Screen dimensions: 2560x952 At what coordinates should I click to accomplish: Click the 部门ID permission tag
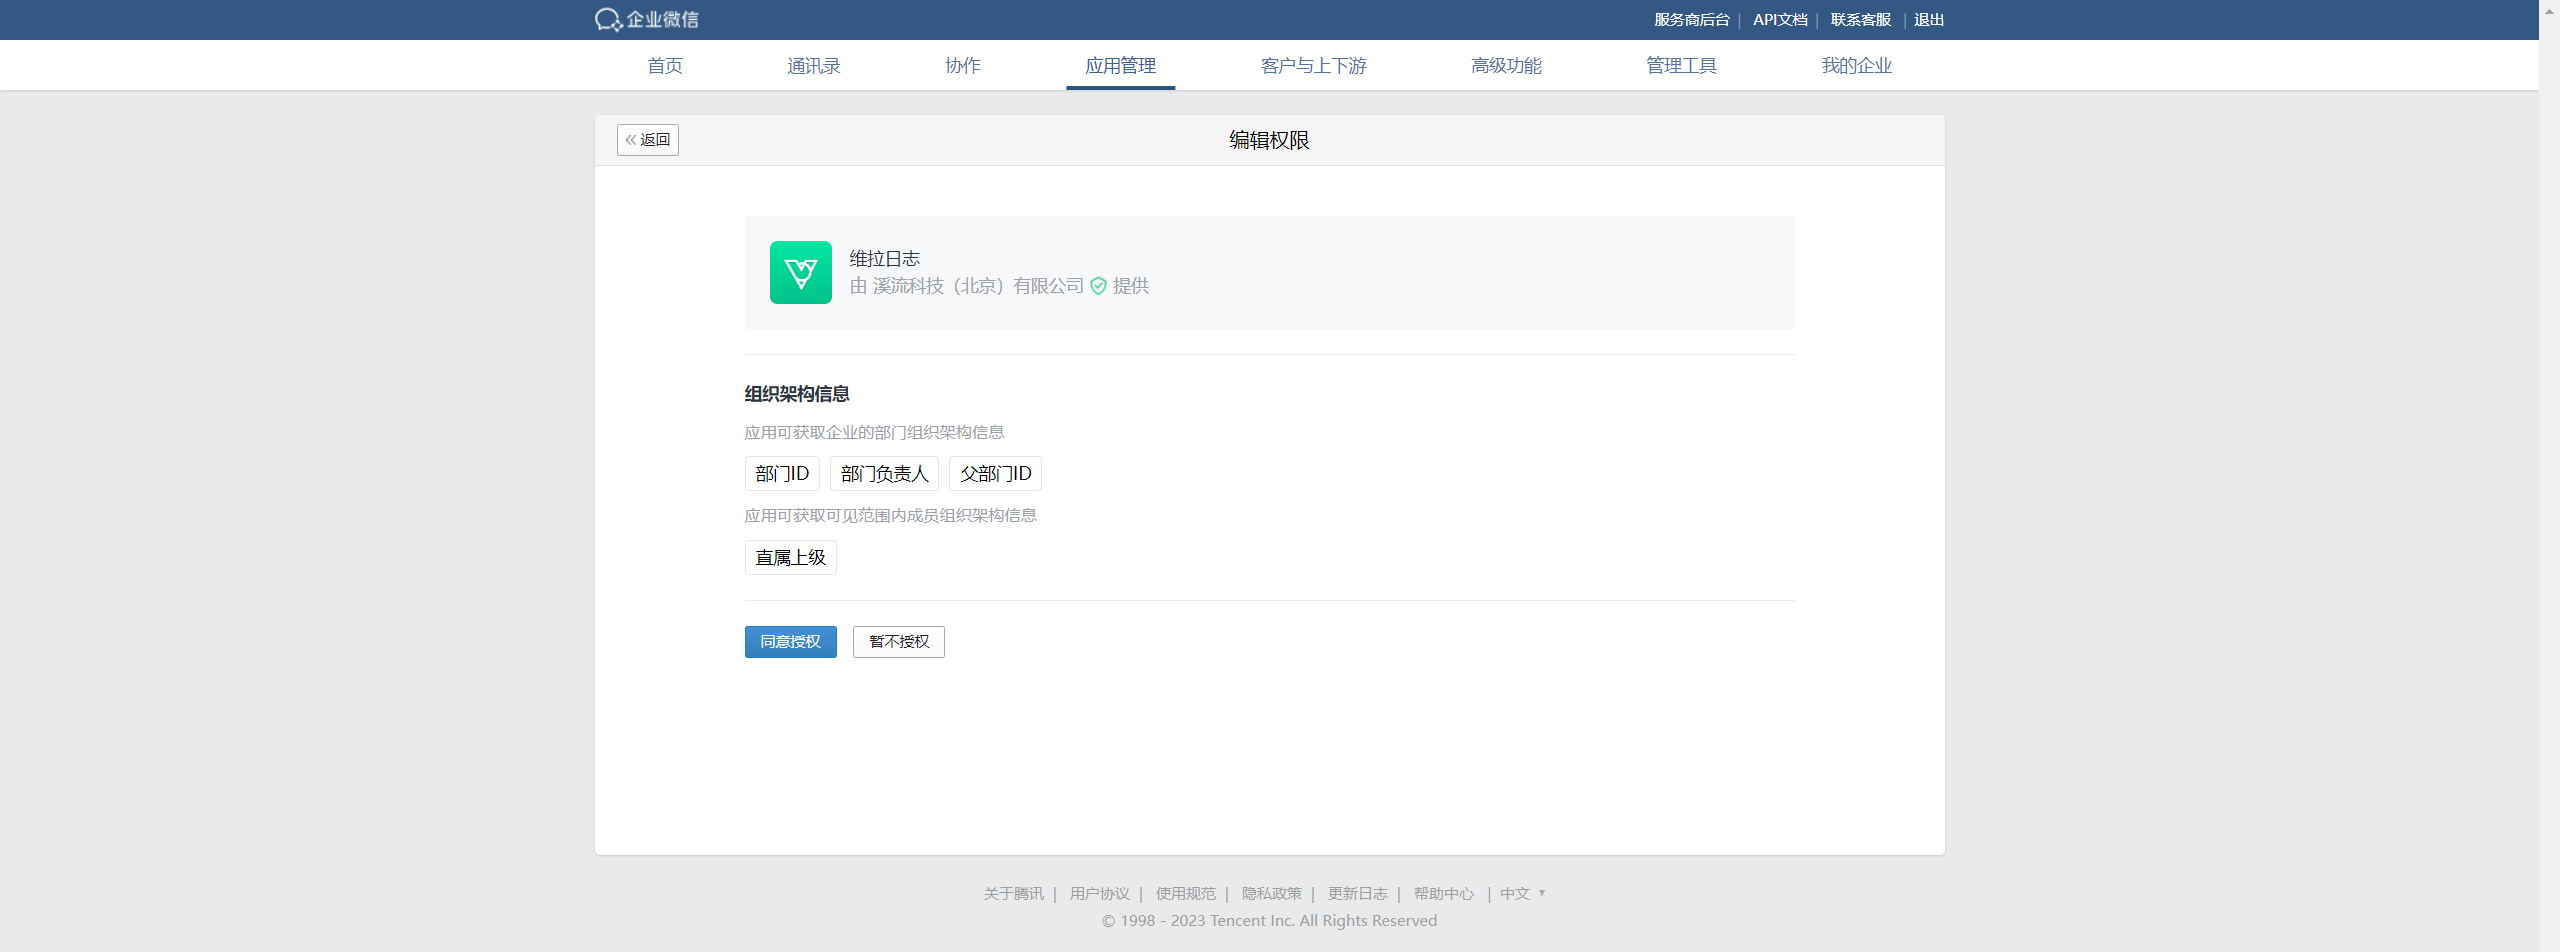point(782,474)
